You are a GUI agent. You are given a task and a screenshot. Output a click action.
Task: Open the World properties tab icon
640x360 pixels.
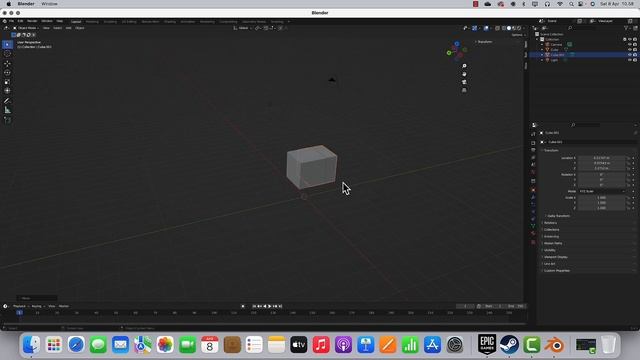pos(533,172)
